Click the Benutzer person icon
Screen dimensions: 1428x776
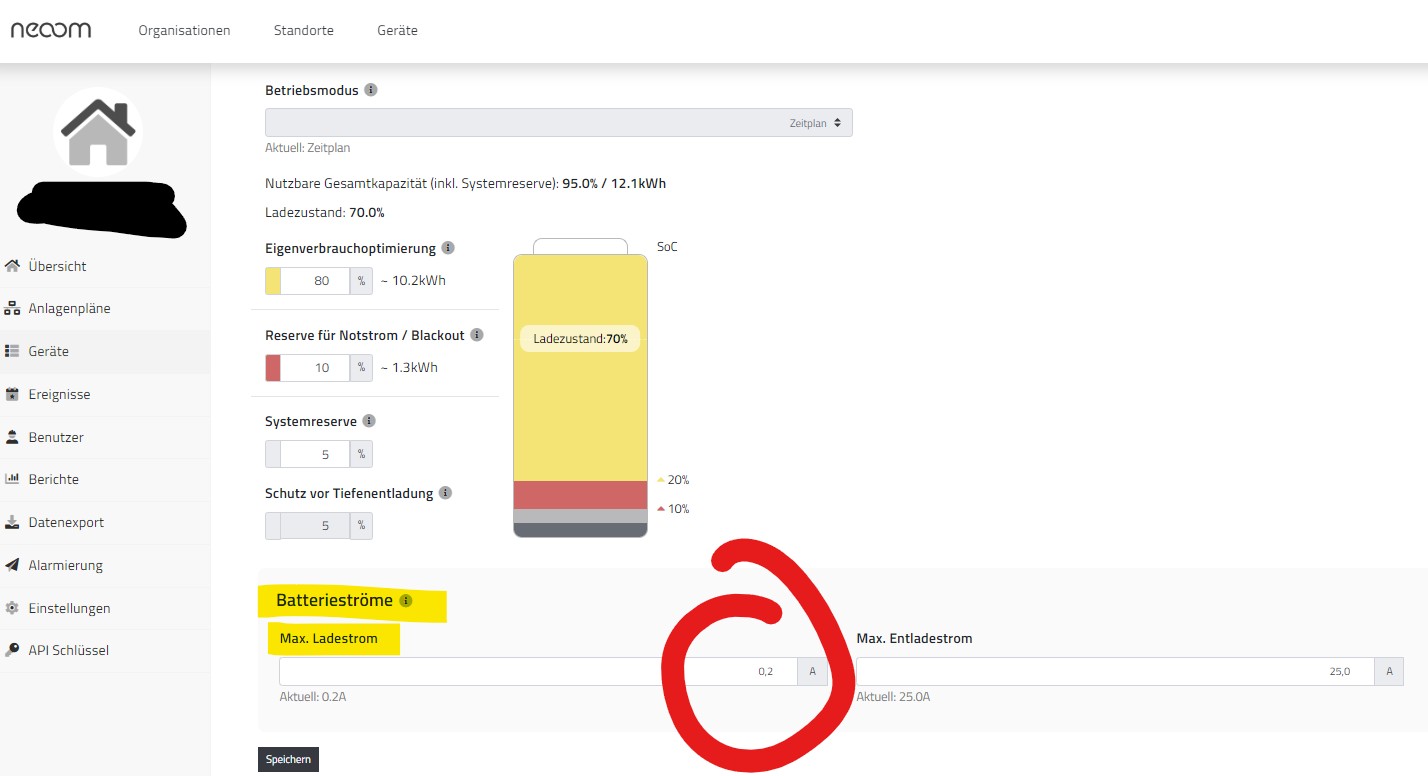[x=12, y=437]
